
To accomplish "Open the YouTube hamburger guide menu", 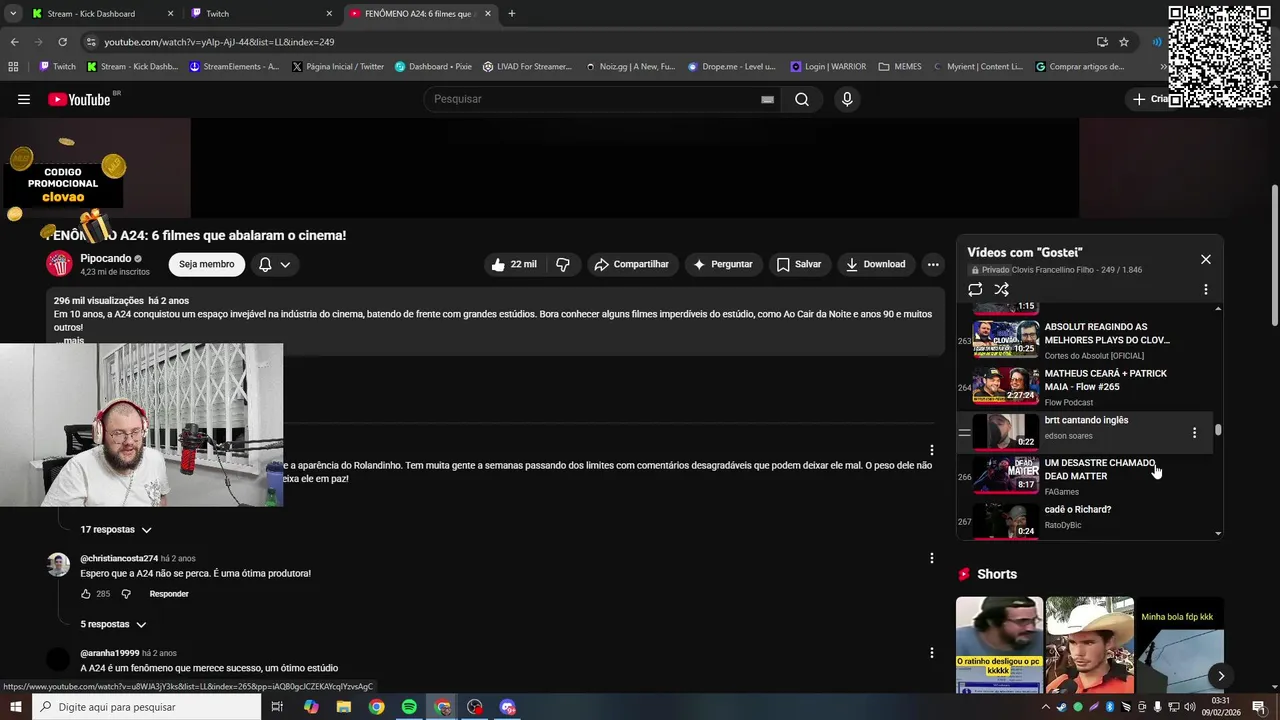I will click(24, 99).
